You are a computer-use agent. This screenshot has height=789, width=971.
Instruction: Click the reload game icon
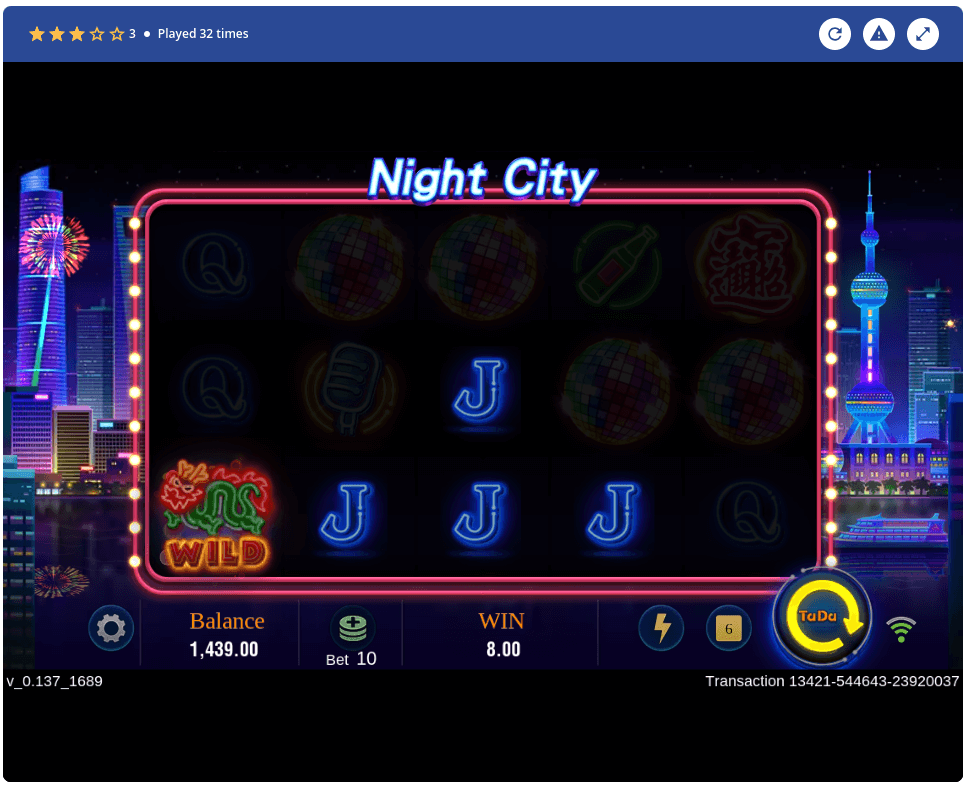[835, 34]
